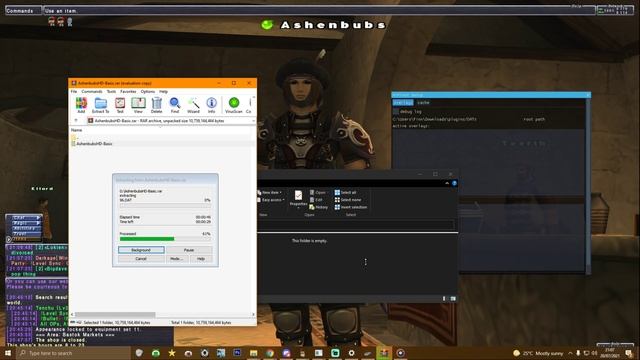640x360 pixels.
Task: Click the Mode... button in extraction dialog
Action: 176,259
